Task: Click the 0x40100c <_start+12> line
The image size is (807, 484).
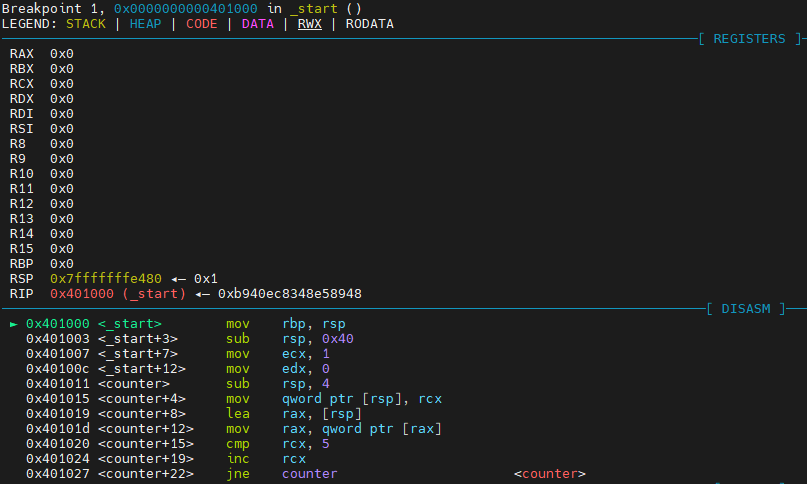Action: coord(106,368)
